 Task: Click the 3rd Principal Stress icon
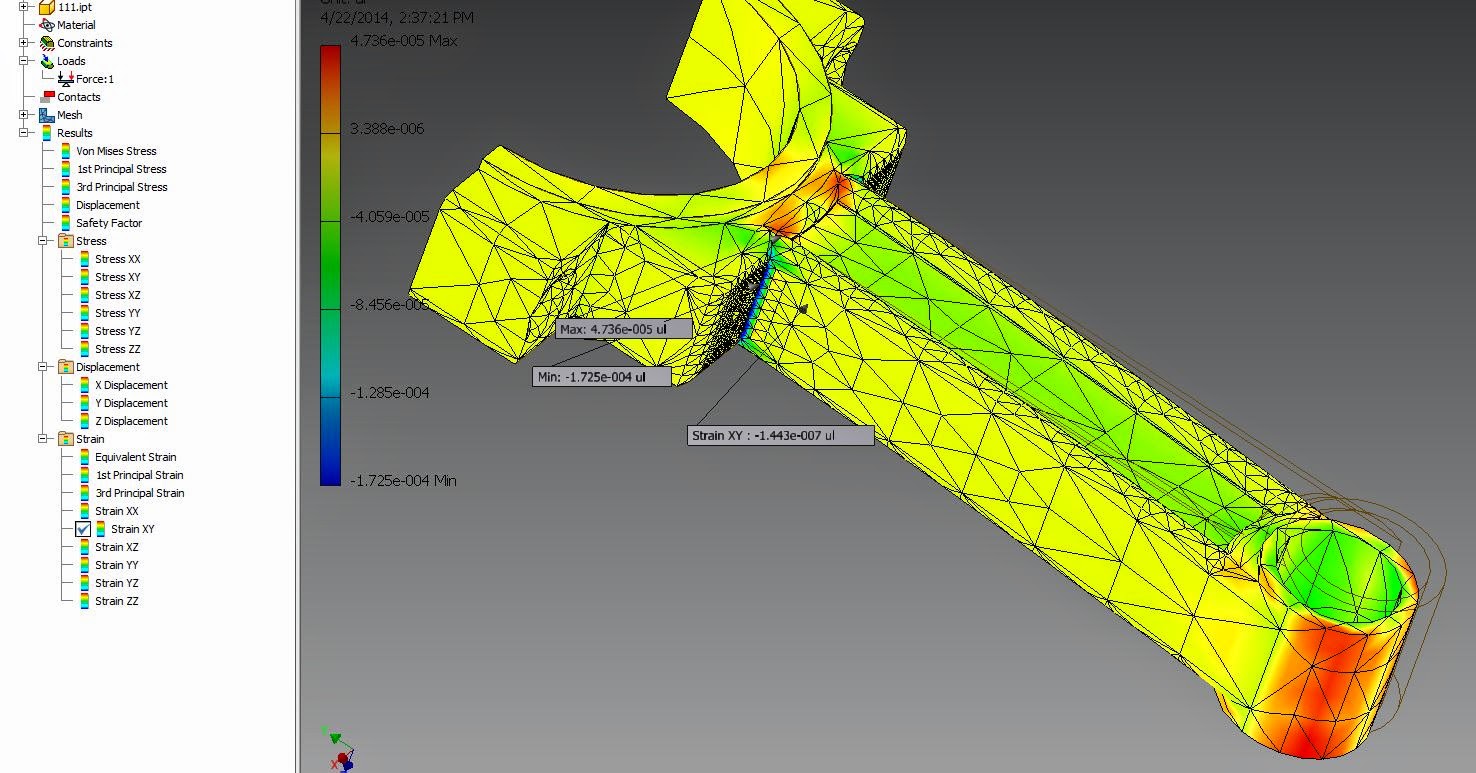66,187
